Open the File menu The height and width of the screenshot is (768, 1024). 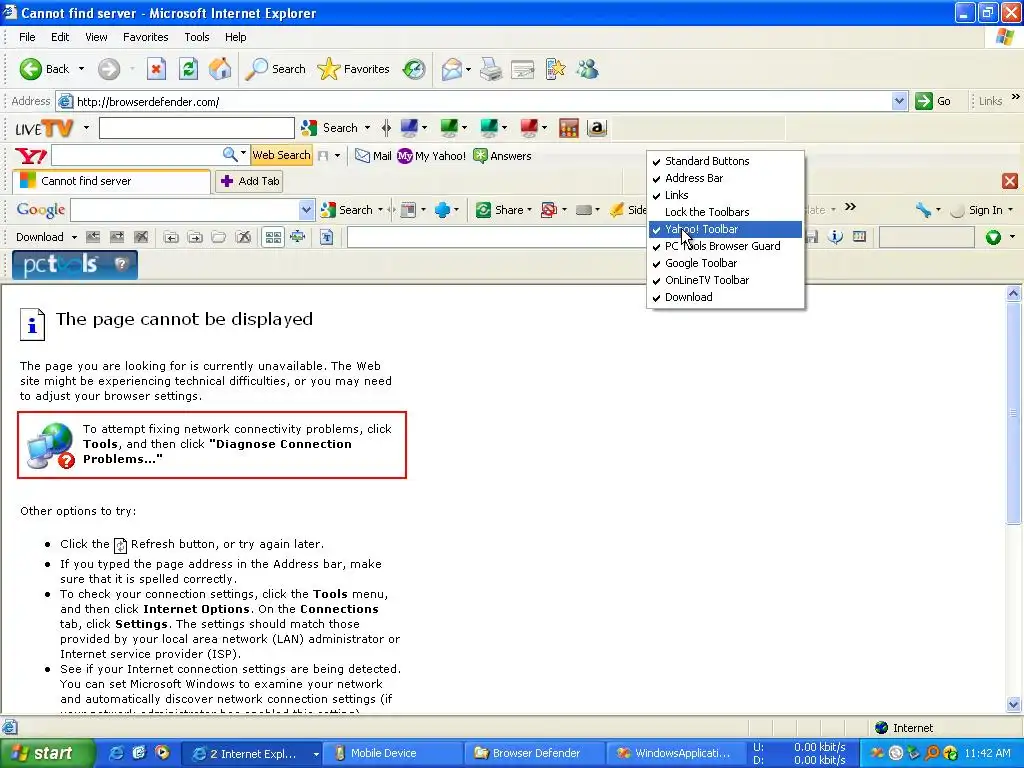pos(27,37)
